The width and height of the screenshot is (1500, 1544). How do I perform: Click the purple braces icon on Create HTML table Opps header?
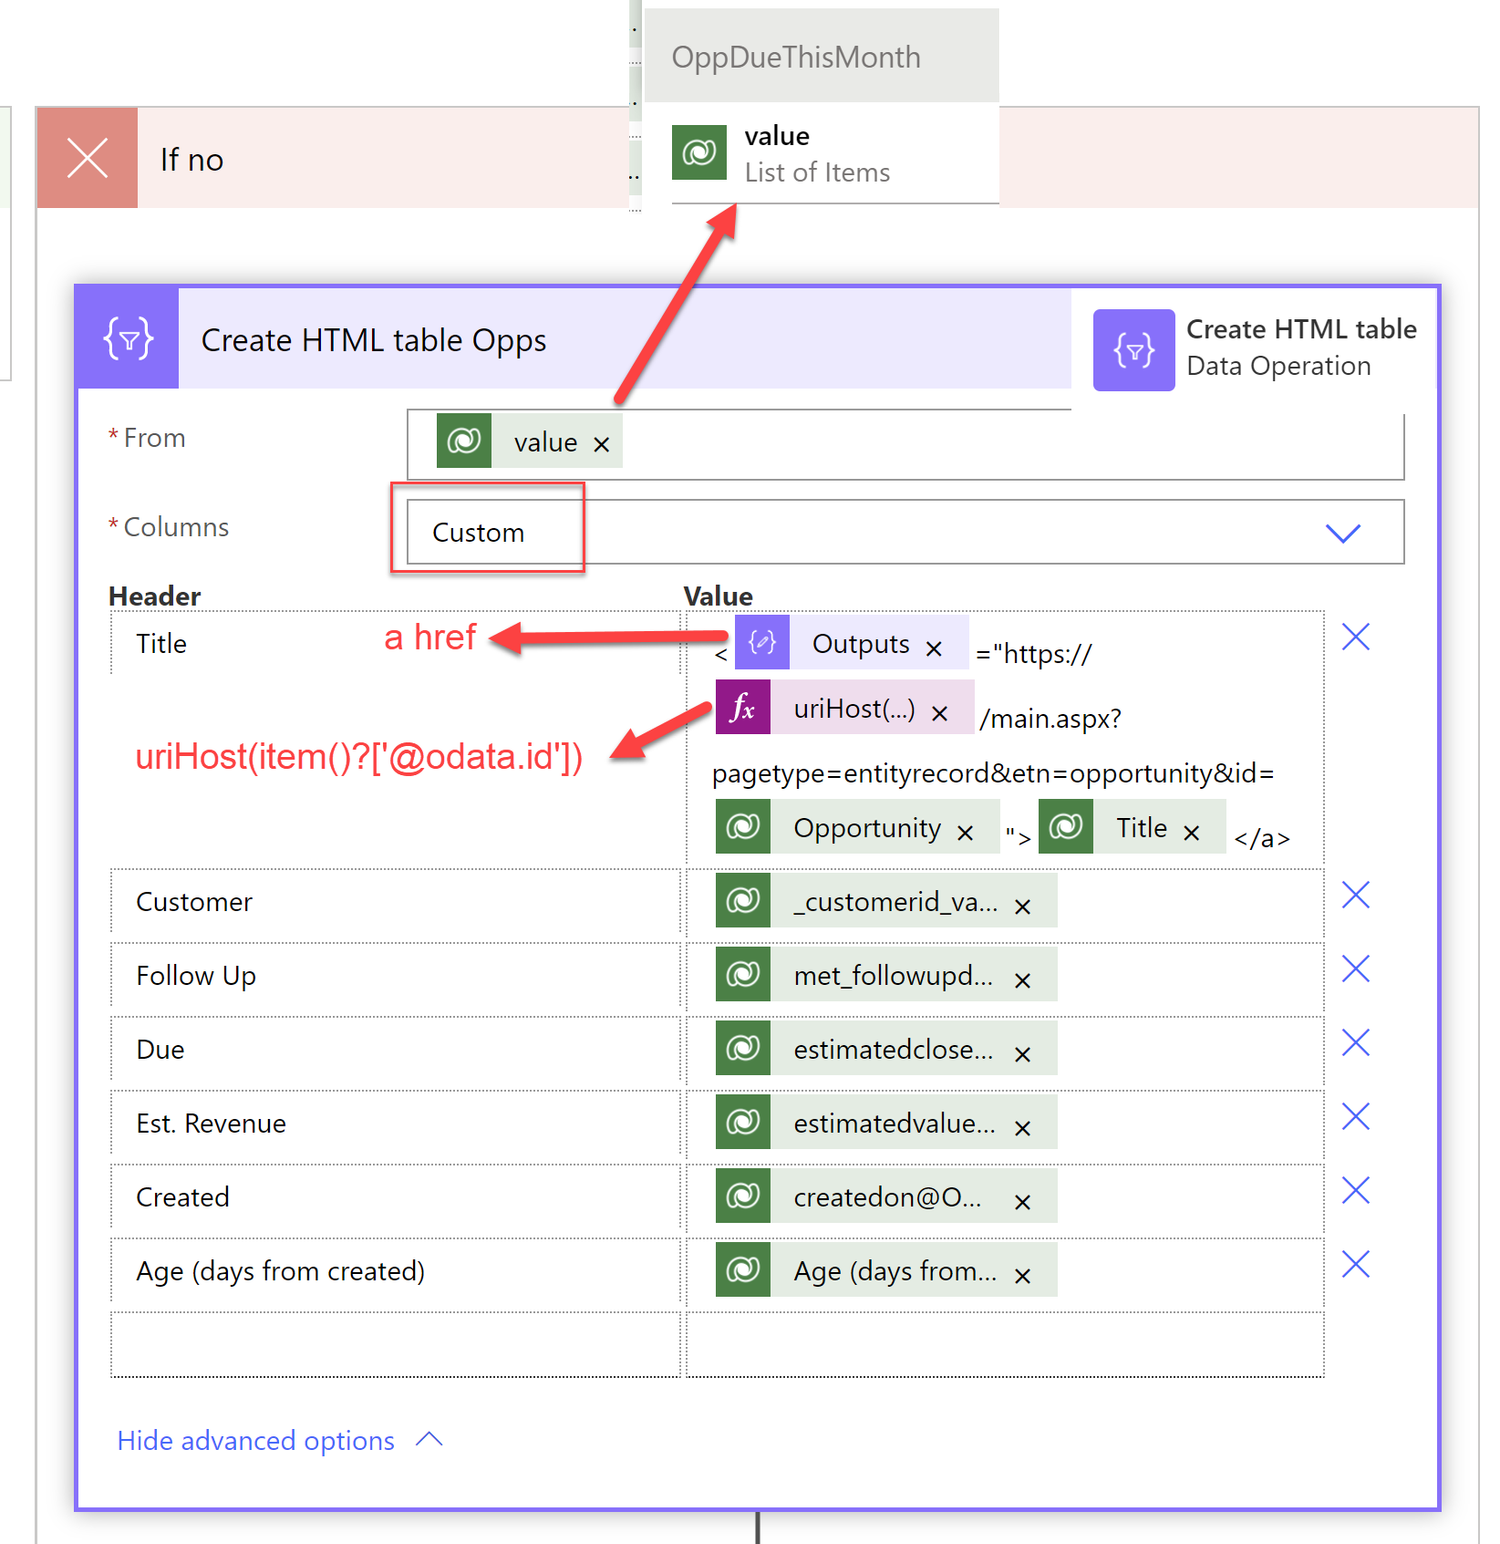click(127, 339)
